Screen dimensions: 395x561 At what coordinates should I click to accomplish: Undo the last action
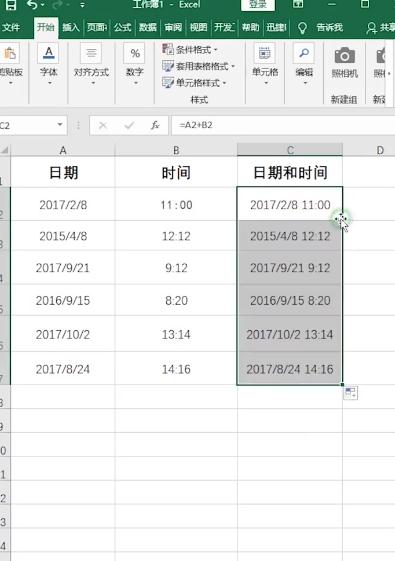(32, 5)
